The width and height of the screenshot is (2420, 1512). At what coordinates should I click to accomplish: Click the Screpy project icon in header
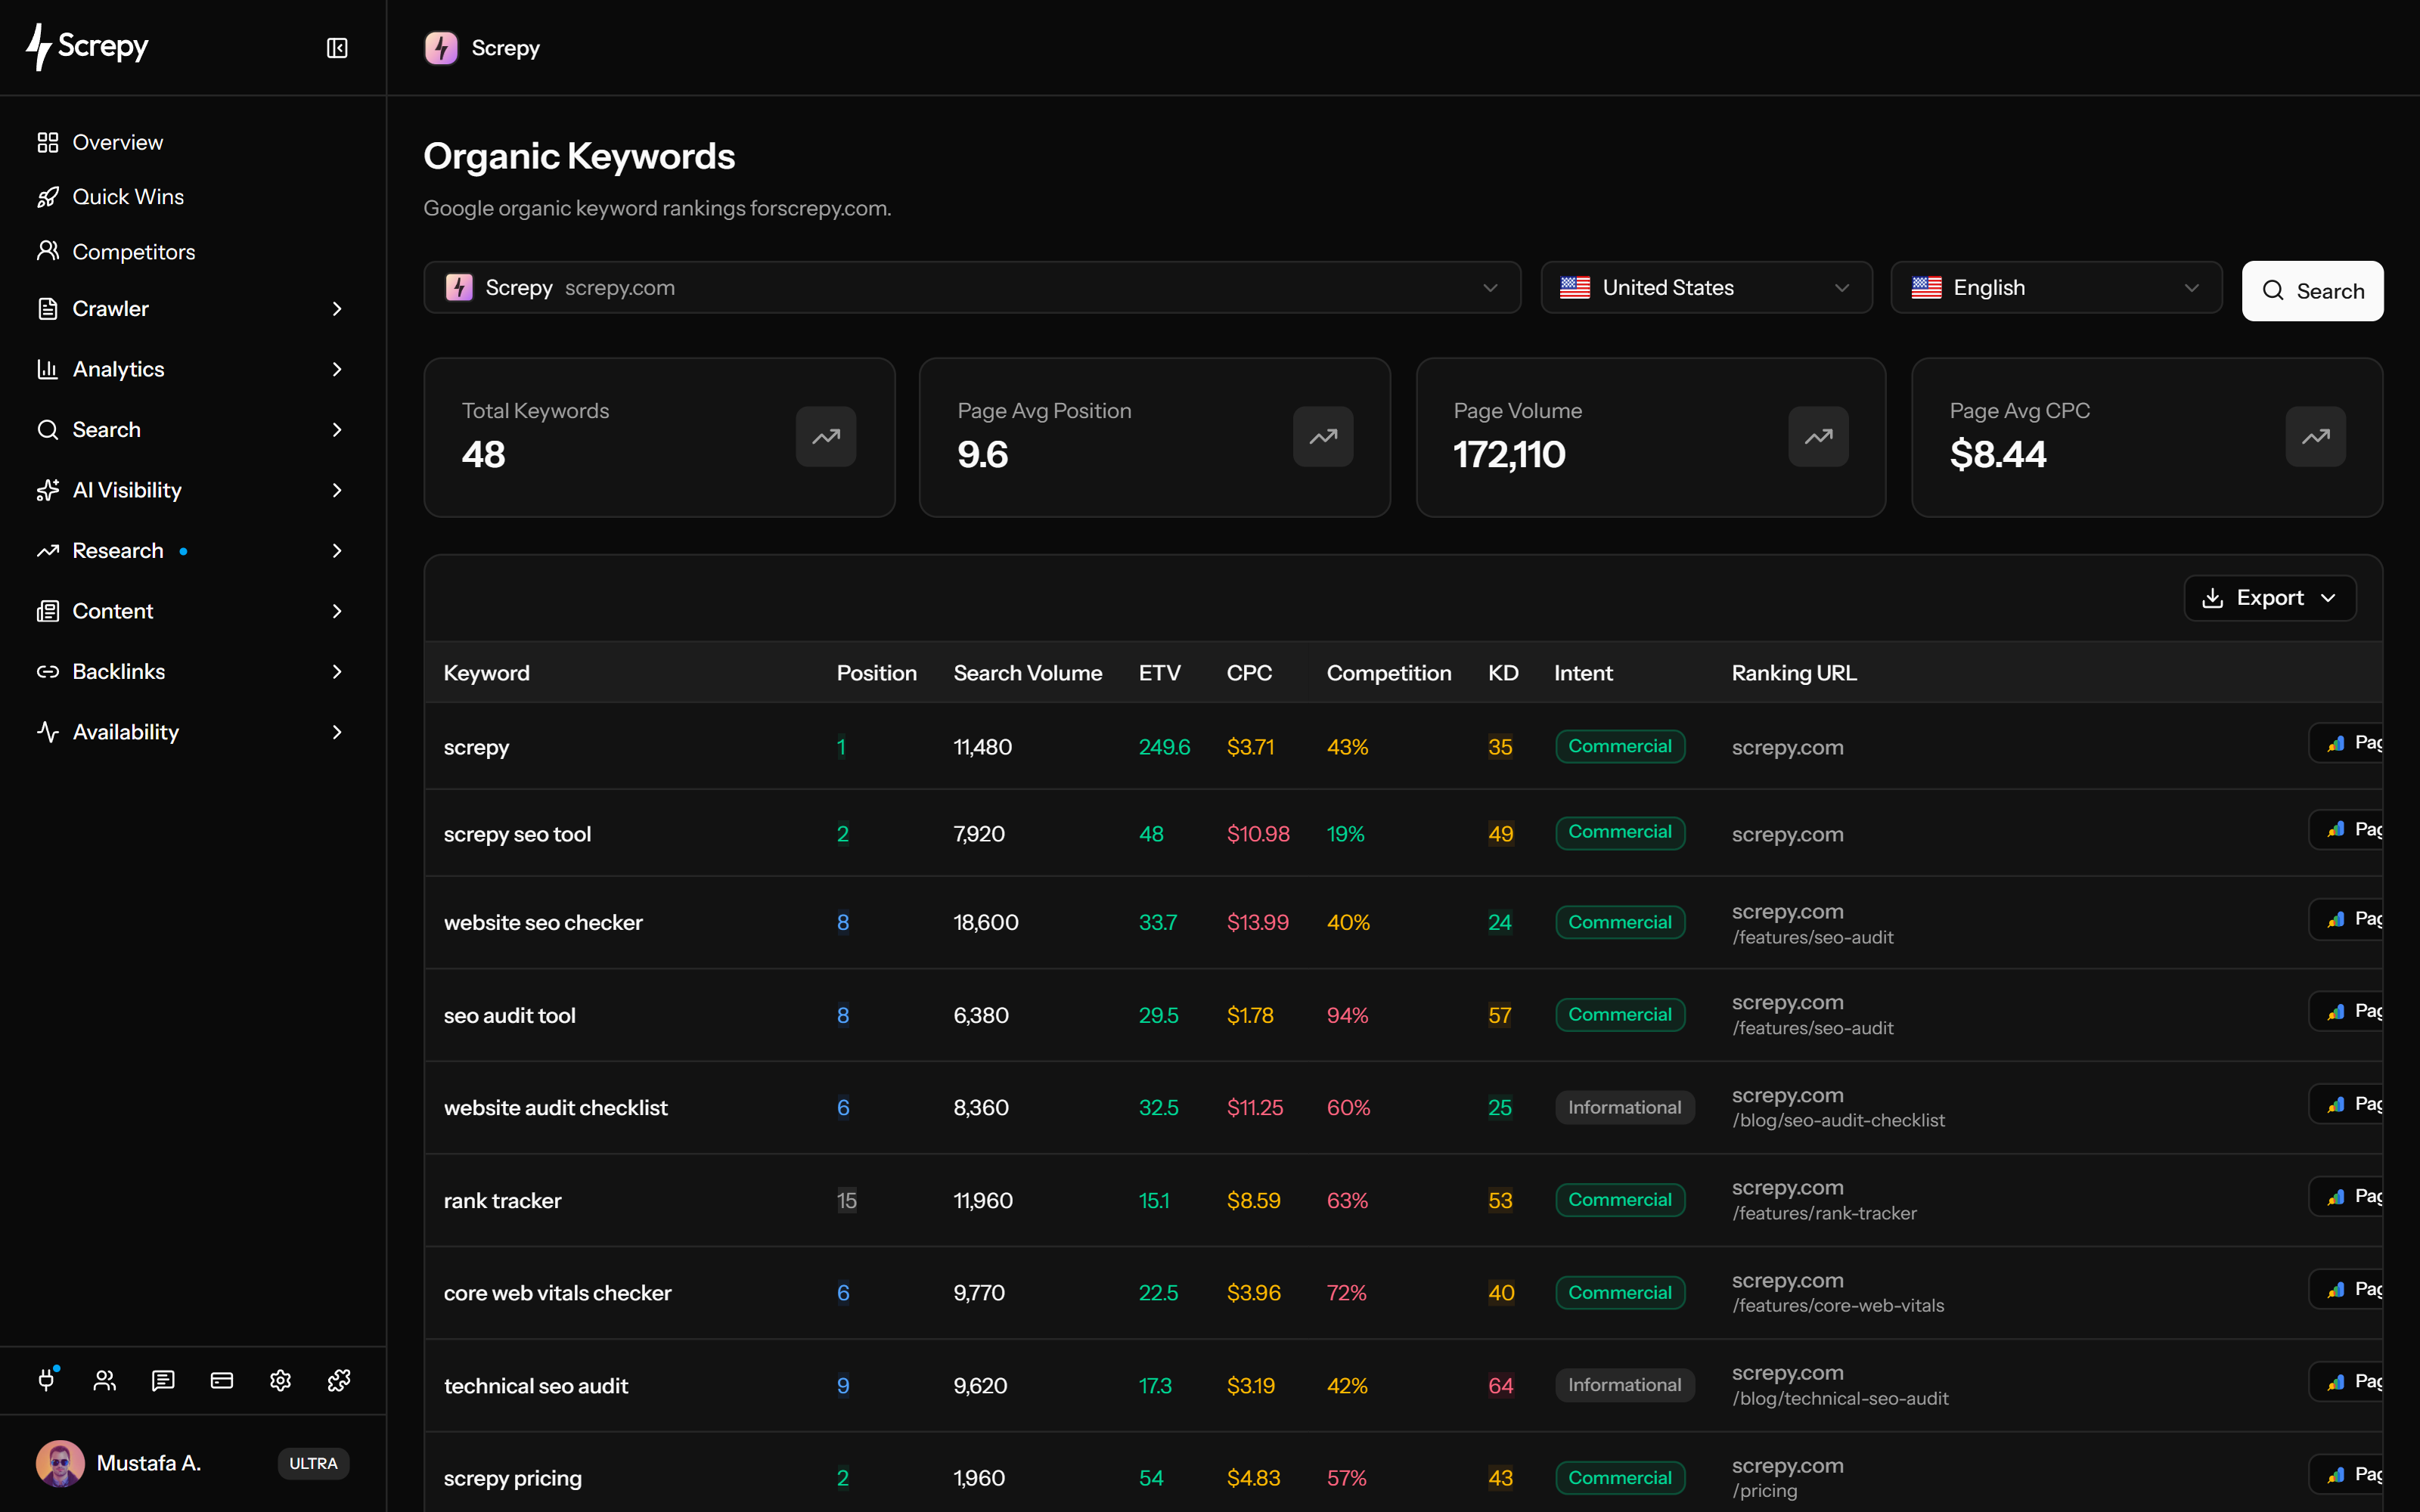click(x=441, y=48)
